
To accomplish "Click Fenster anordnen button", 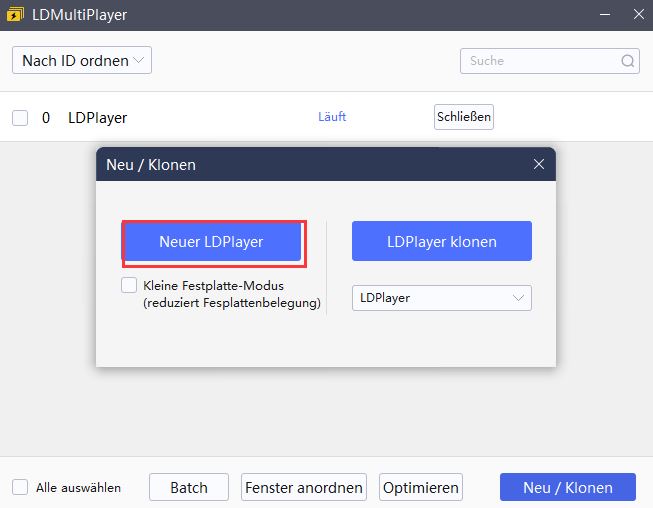I will [304, 487].
